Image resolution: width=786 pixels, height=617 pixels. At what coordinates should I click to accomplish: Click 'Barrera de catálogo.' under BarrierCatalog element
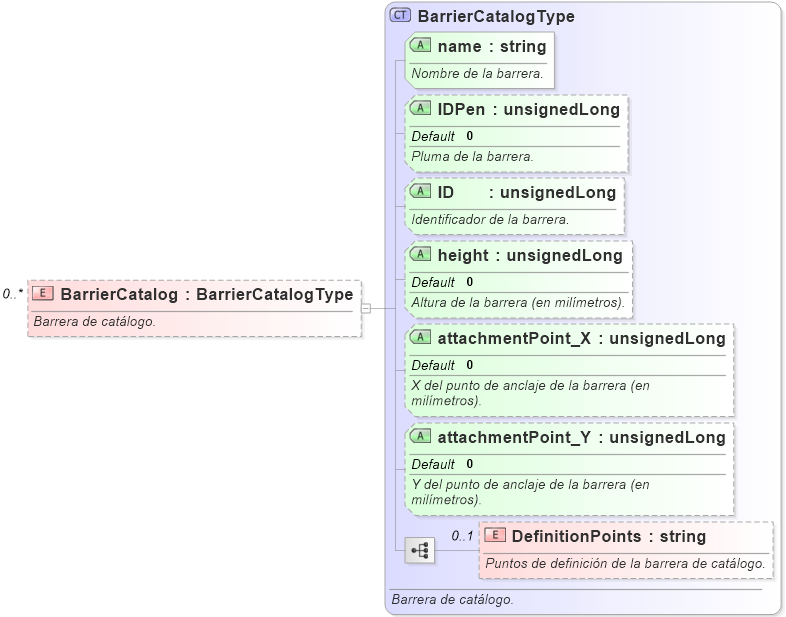[x=94, y=321]
